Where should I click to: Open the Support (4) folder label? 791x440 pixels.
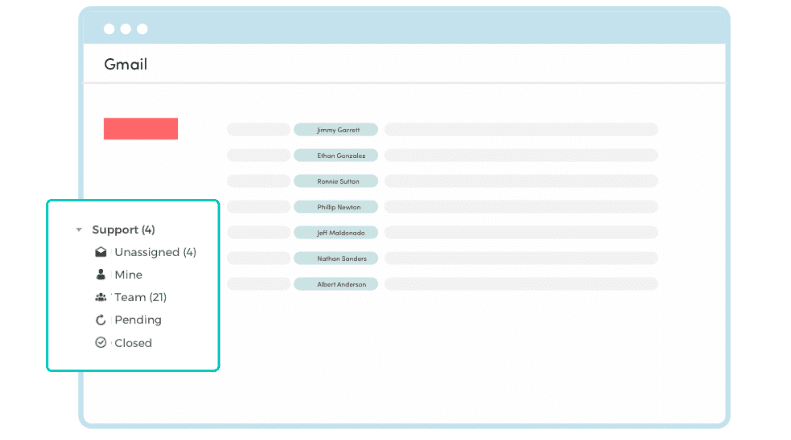123,230
